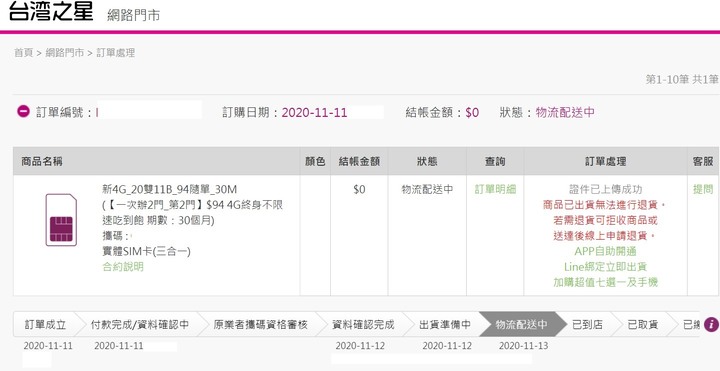The width and height of the screenshot is (720, 371).
Task: Click product name 新4G_20雙11B_94隨單_30M
Action: coord(169,190)
